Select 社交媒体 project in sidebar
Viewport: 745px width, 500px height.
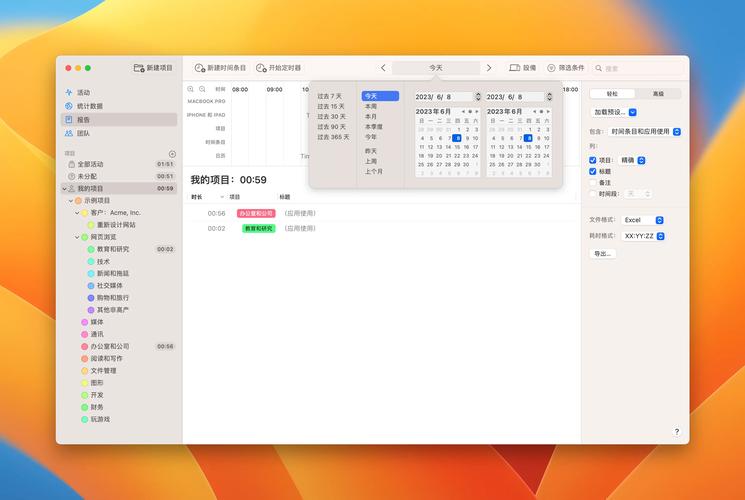[x=110, y=286]
